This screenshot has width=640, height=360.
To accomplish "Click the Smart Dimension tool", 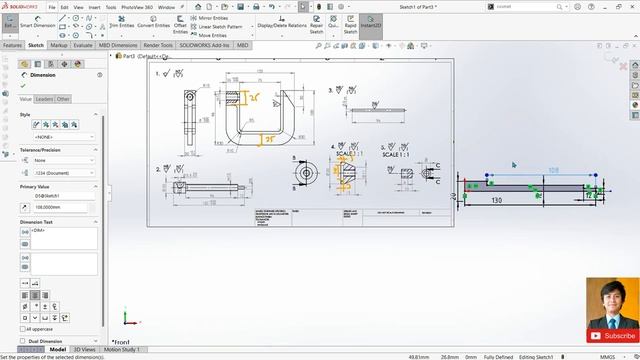I will (38, 22).
